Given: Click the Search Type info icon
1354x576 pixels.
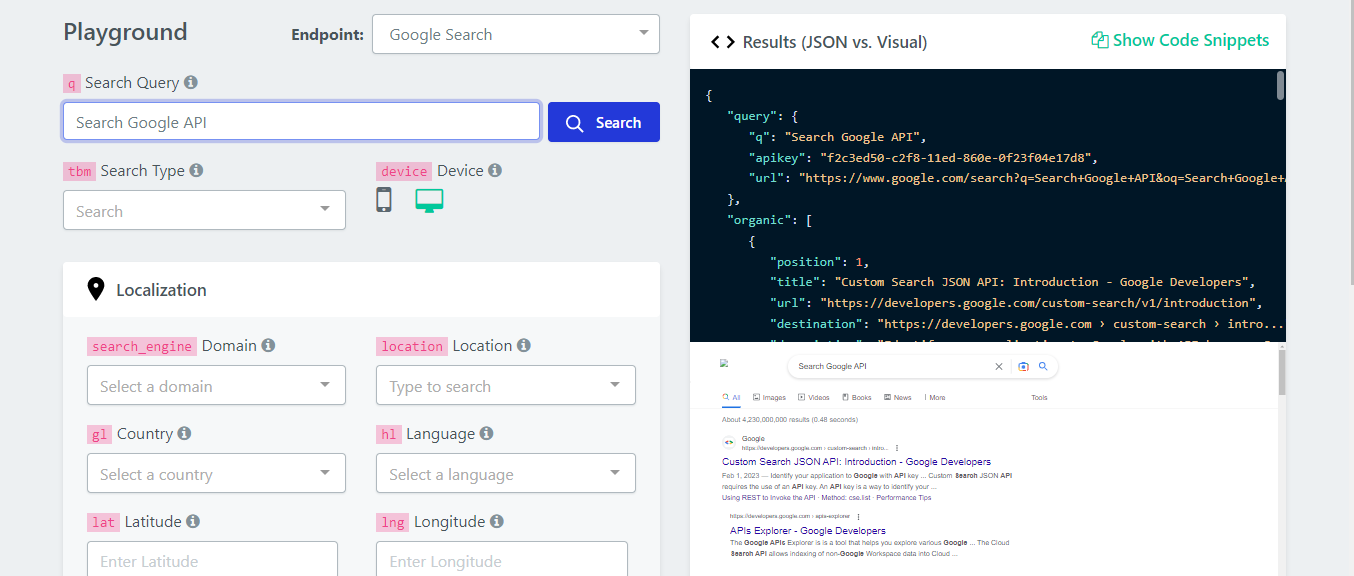Looking at the screenshot, I should pos(196,171).
